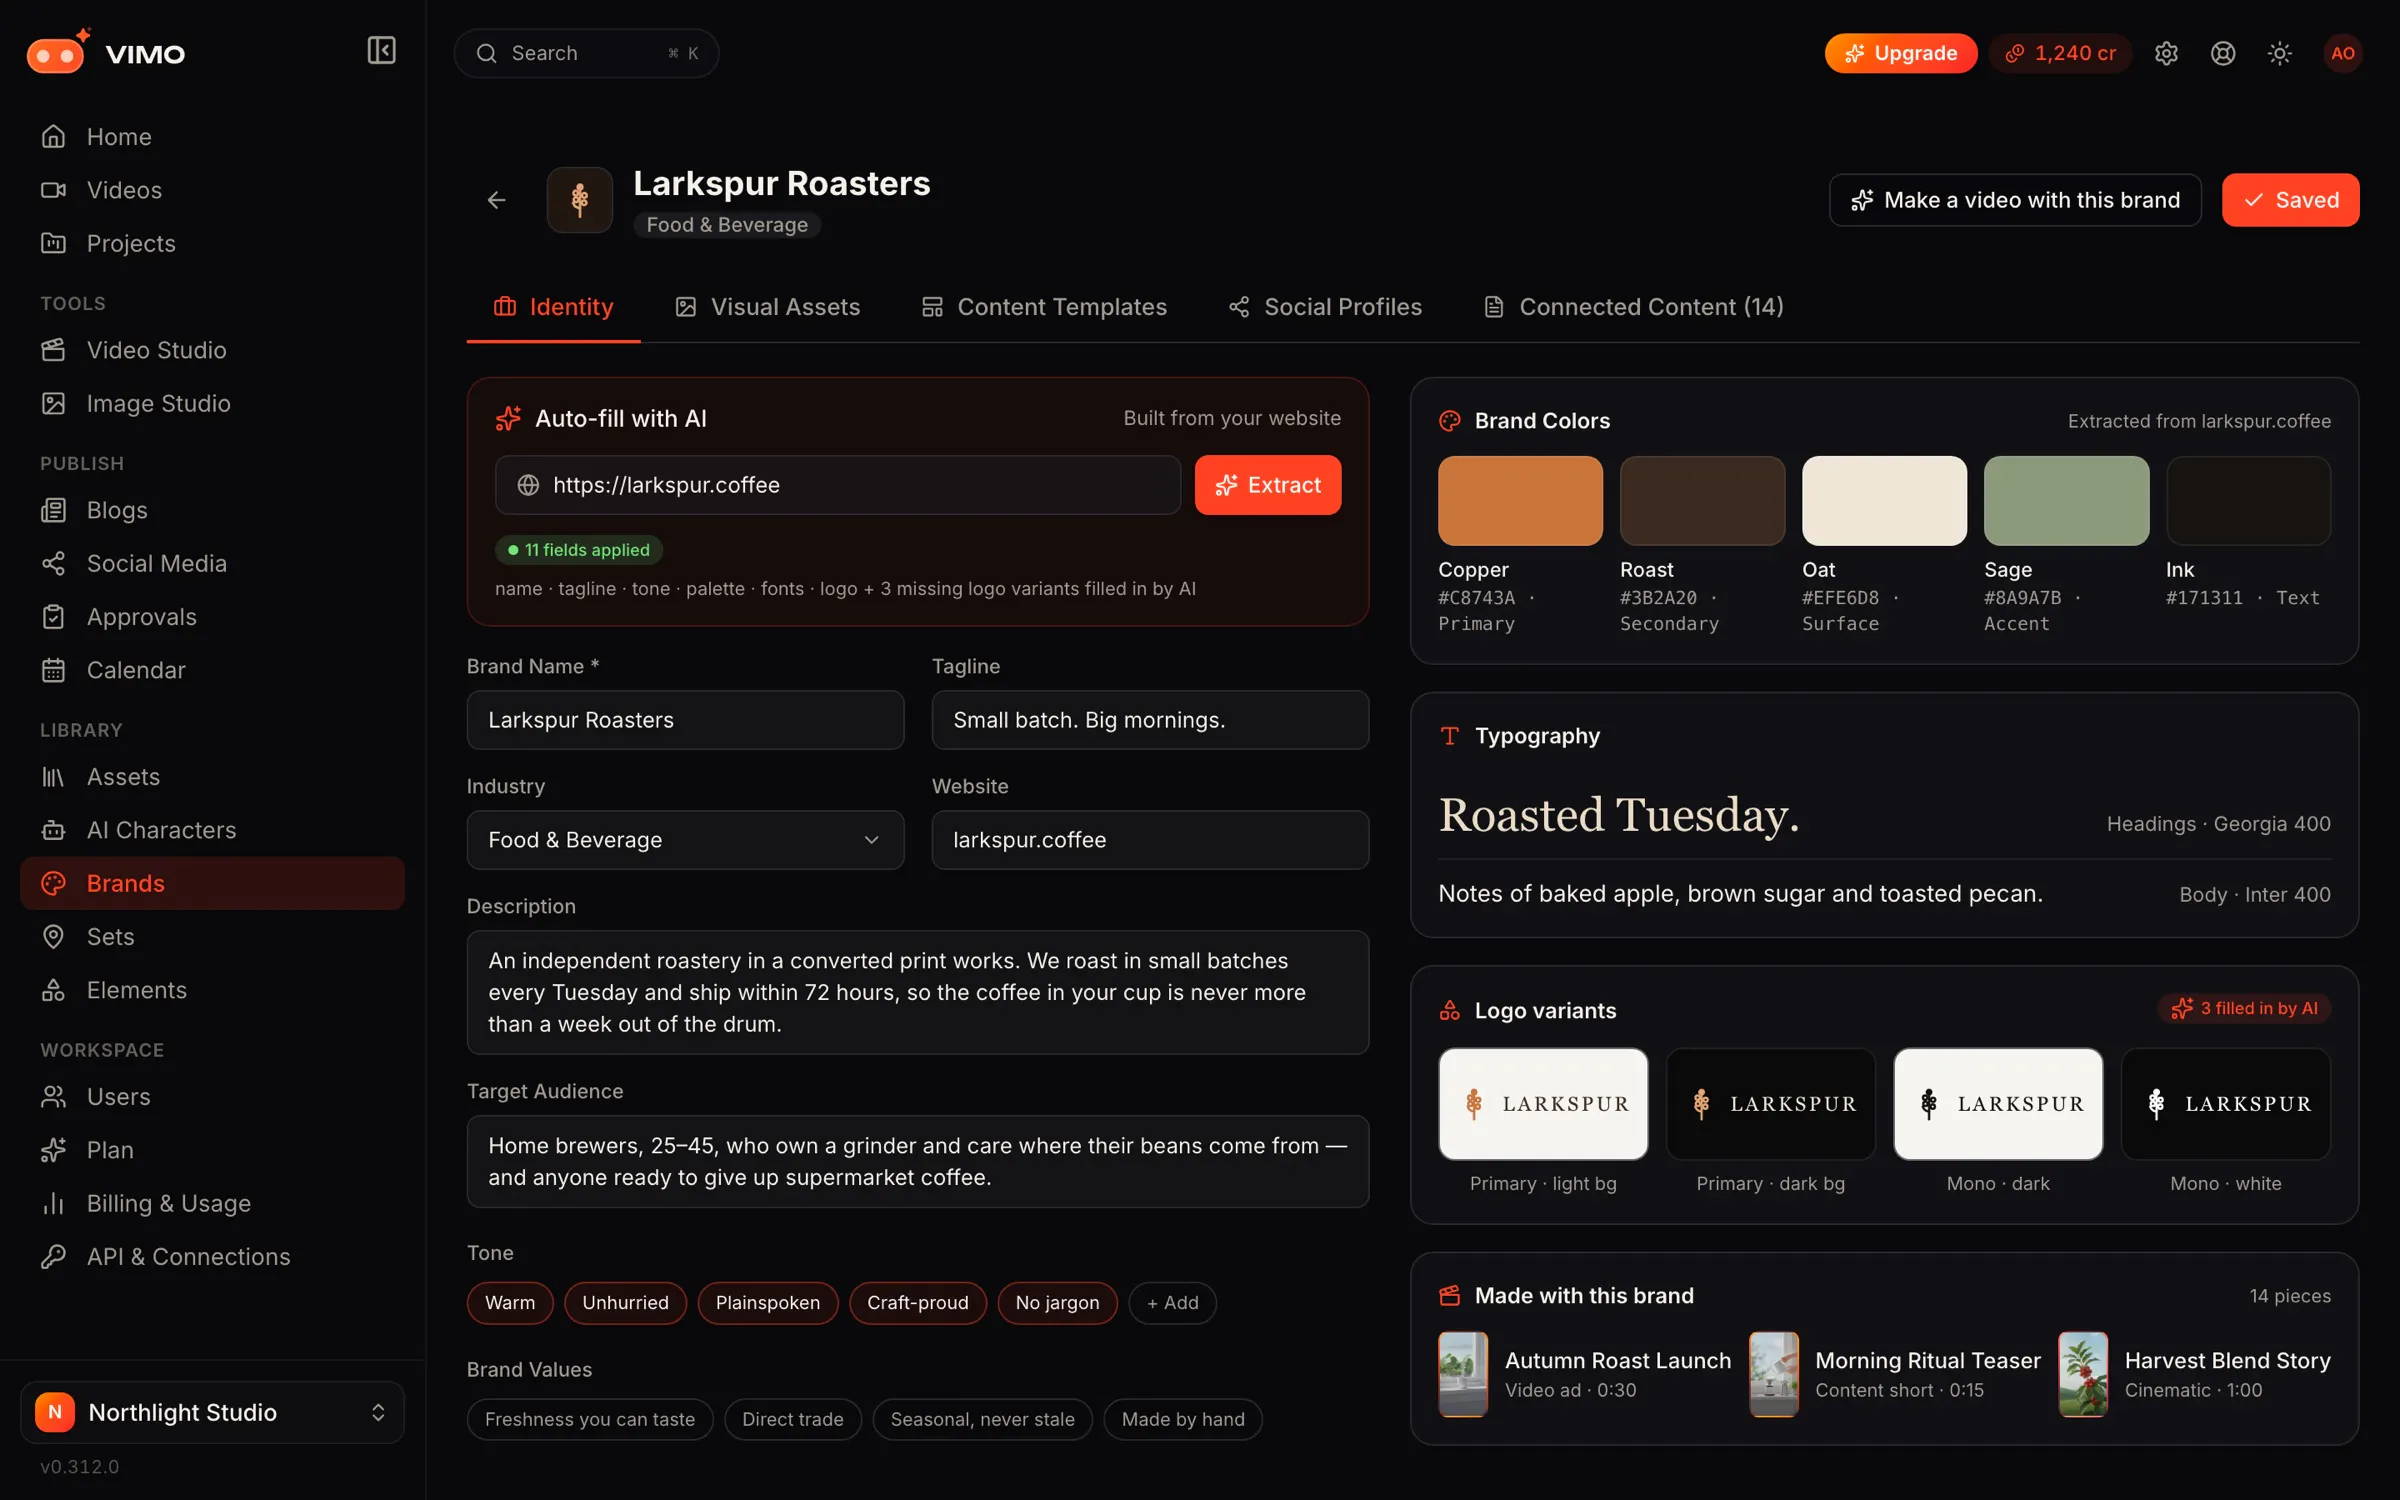Click the Extract button
Screen dimensions: 2400x1500
point(1267,485)
